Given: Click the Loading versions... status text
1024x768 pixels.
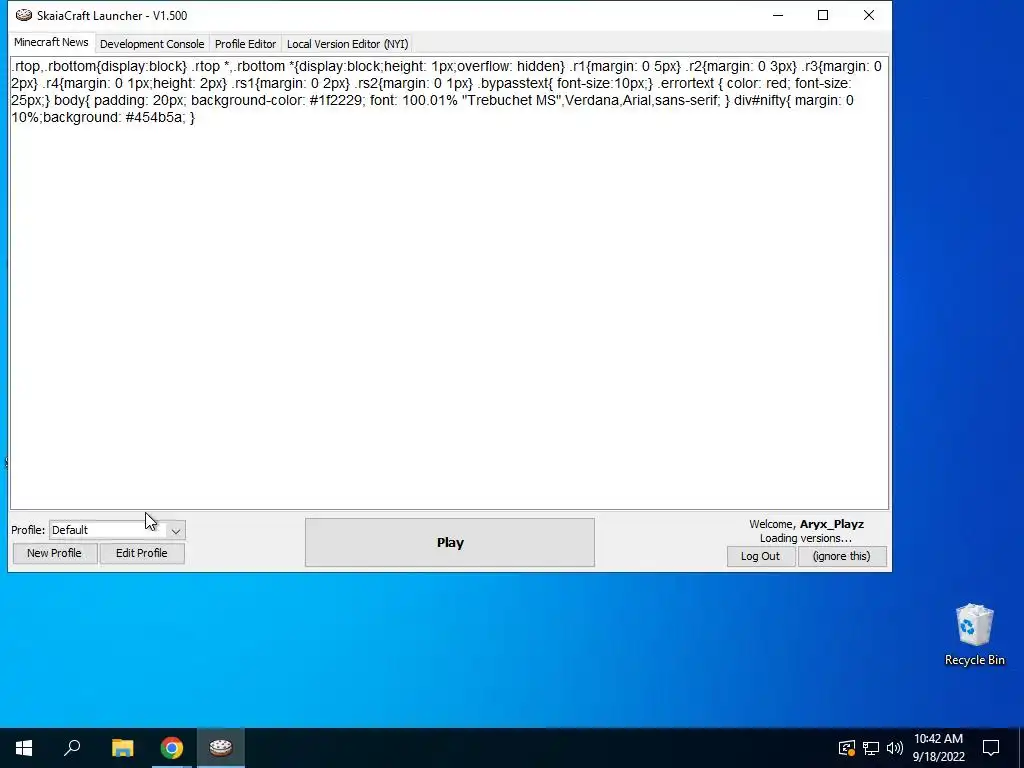Looking at the screenshot, I should pos(806,538).
